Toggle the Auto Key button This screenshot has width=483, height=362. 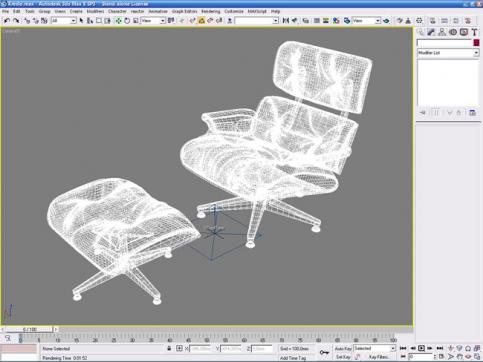(343, 349)
